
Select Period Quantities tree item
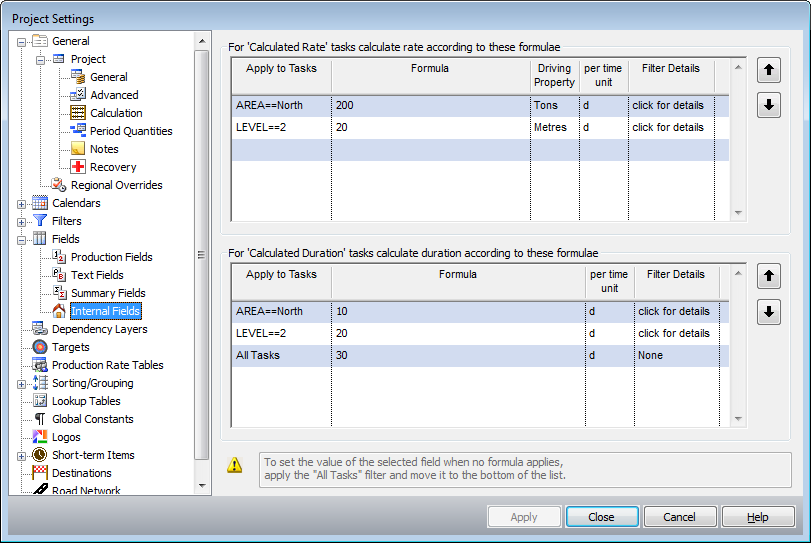click(x=130, y=131)
